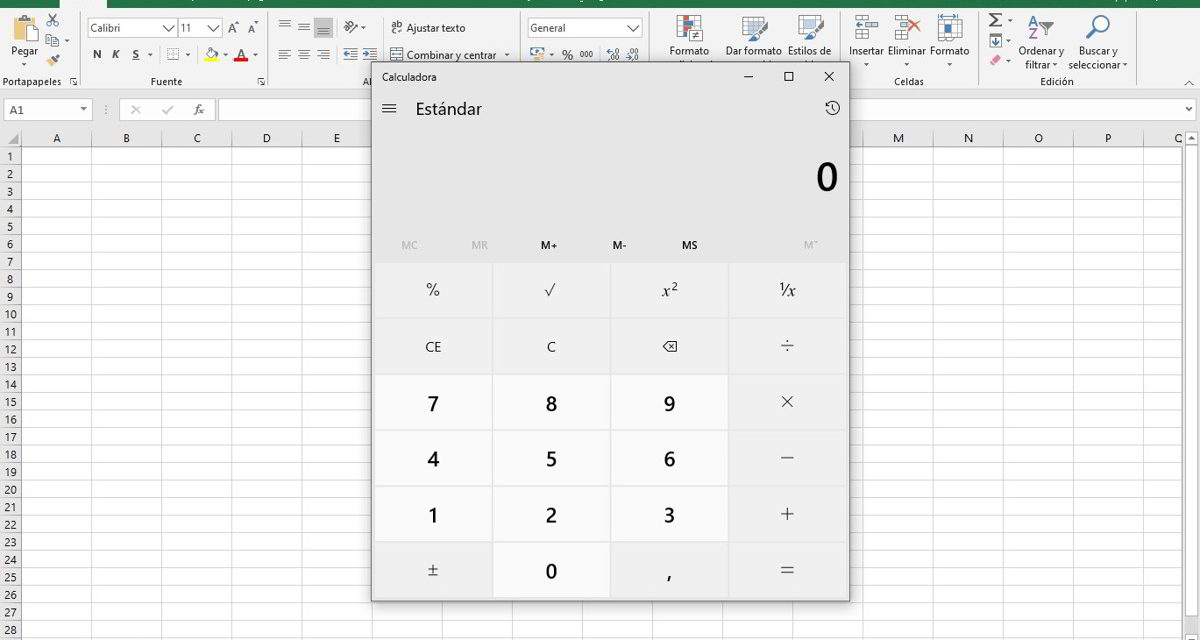The image size is (1200, 640).
Task: Select column B header
Action: click(x=126, y=138)
